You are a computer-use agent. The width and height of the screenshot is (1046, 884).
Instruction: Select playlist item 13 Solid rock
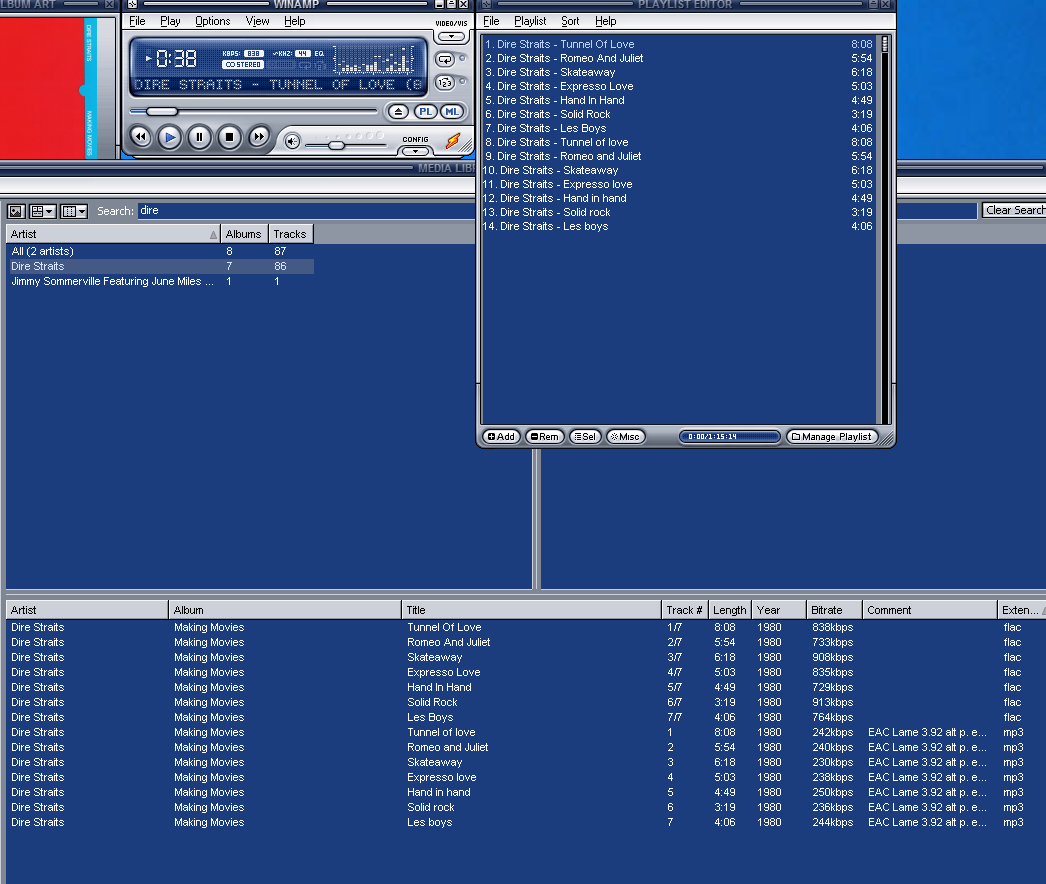(678, 212)
